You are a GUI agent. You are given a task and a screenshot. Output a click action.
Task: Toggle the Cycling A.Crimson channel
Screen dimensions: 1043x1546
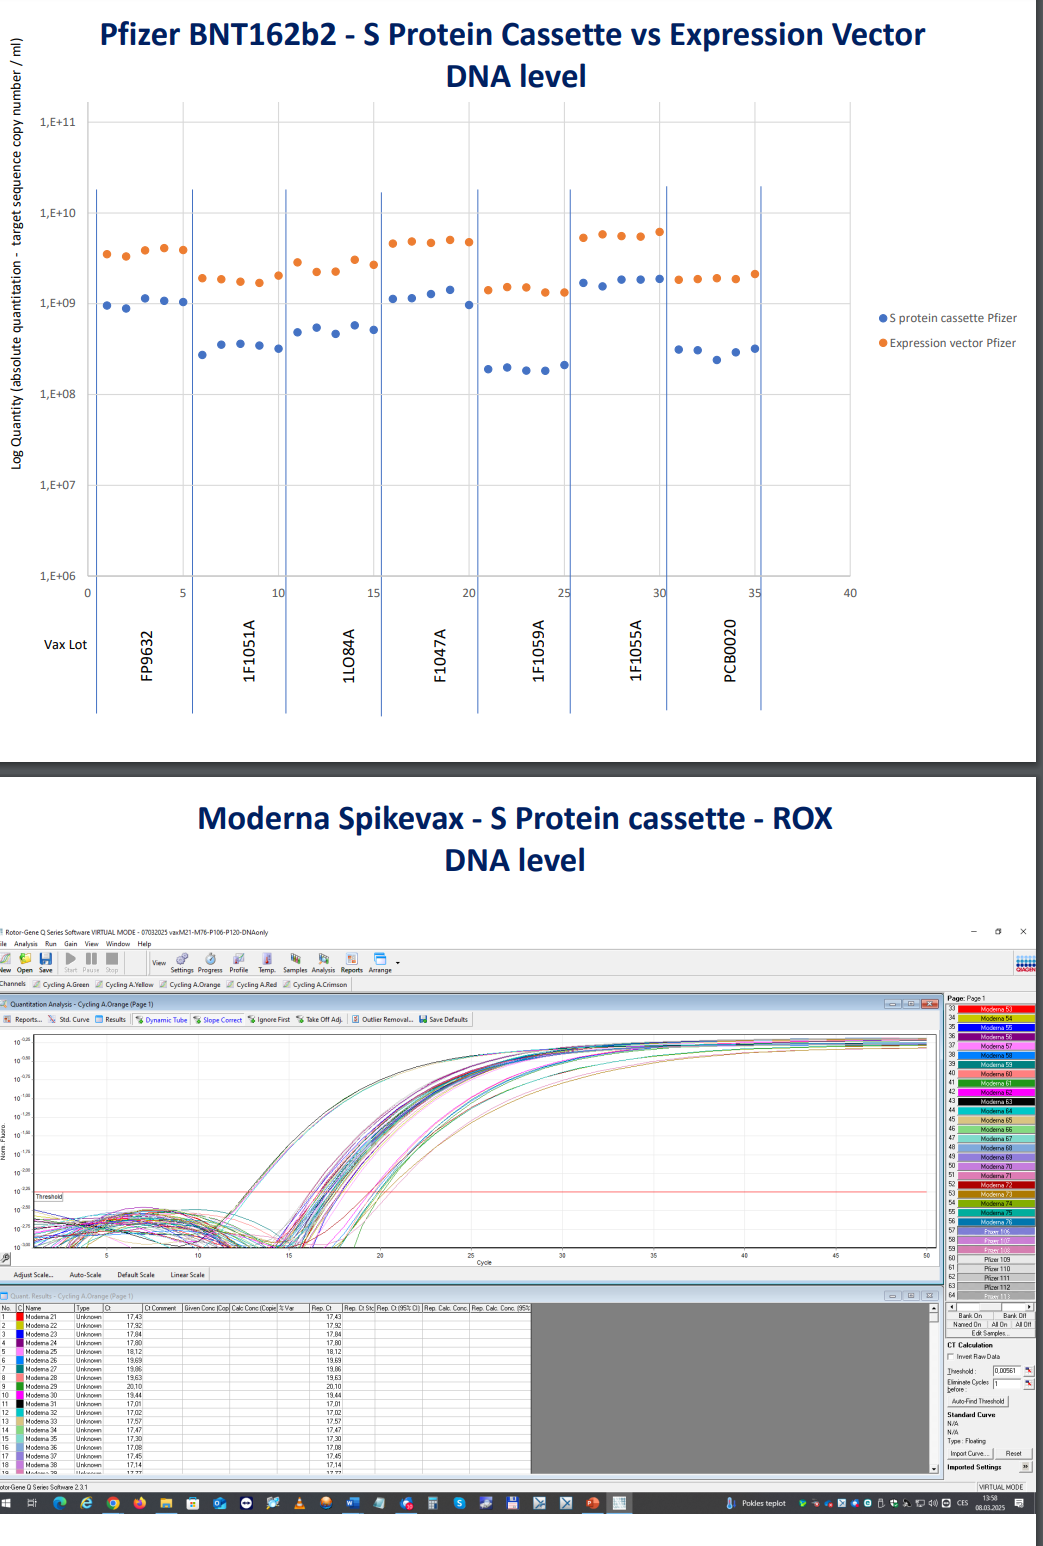coord(315,984)
